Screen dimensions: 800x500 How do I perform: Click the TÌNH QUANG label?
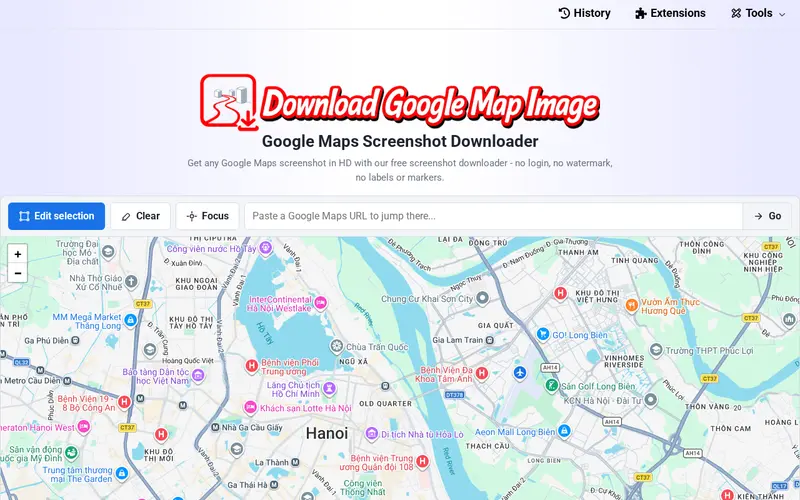coord(635,260)
